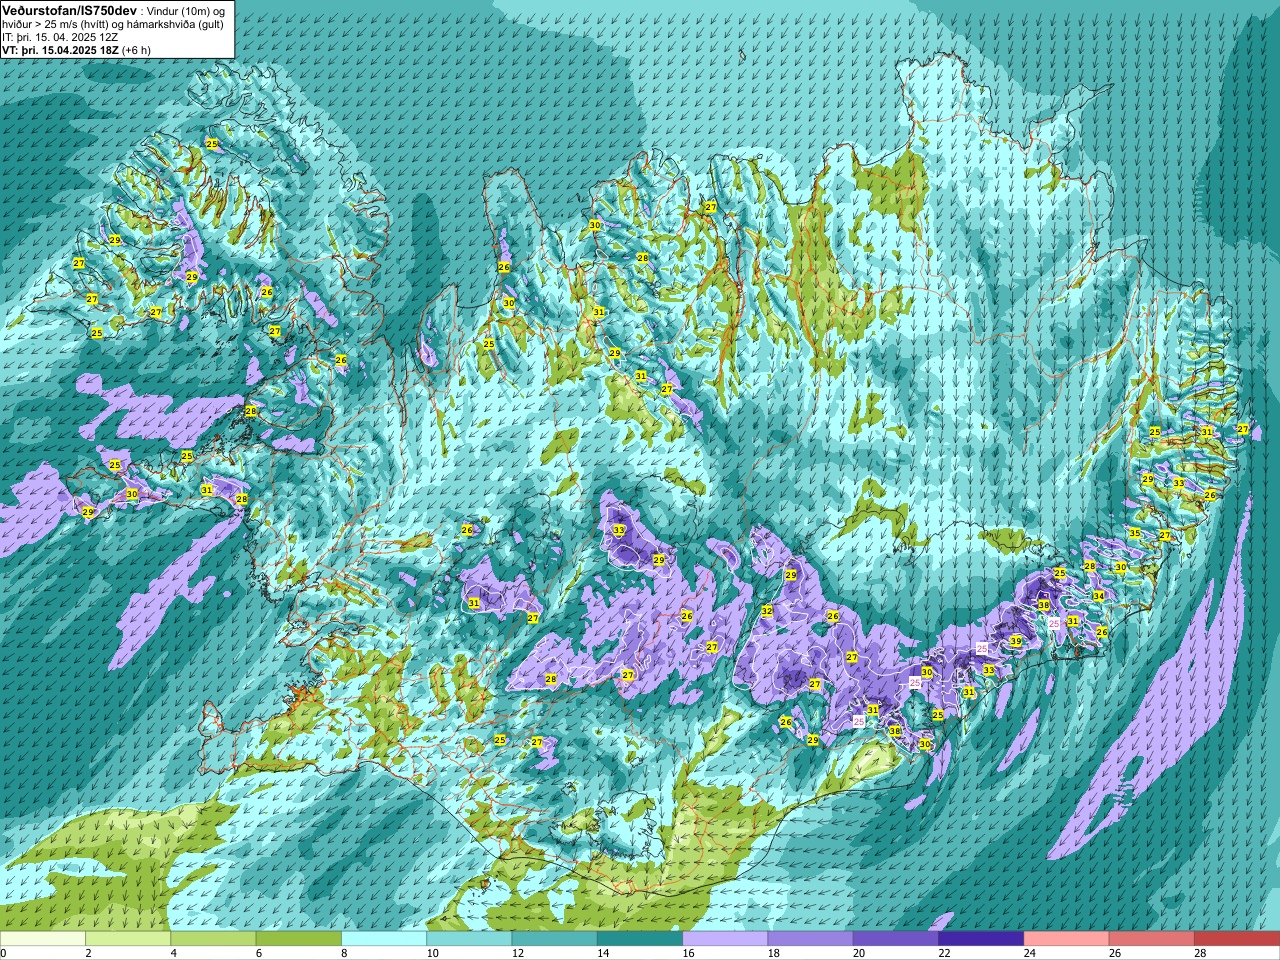The image size is (1280, 960).
Task: Click the yellow 34 gust label on the map
Action: (x=1098, y=596)
